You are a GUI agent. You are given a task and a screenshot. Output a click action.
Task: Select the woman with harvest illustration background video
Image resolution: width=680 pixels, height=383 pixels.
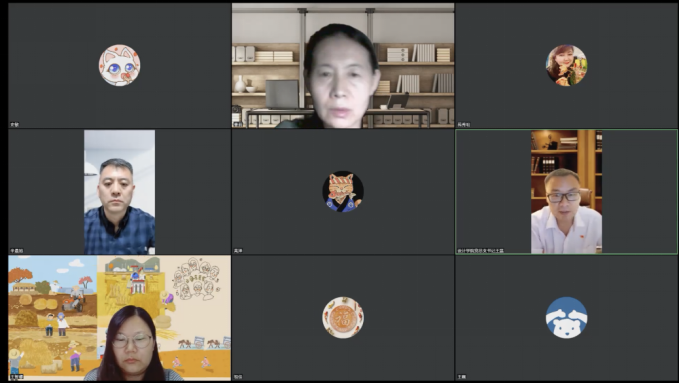coord(120,318)
